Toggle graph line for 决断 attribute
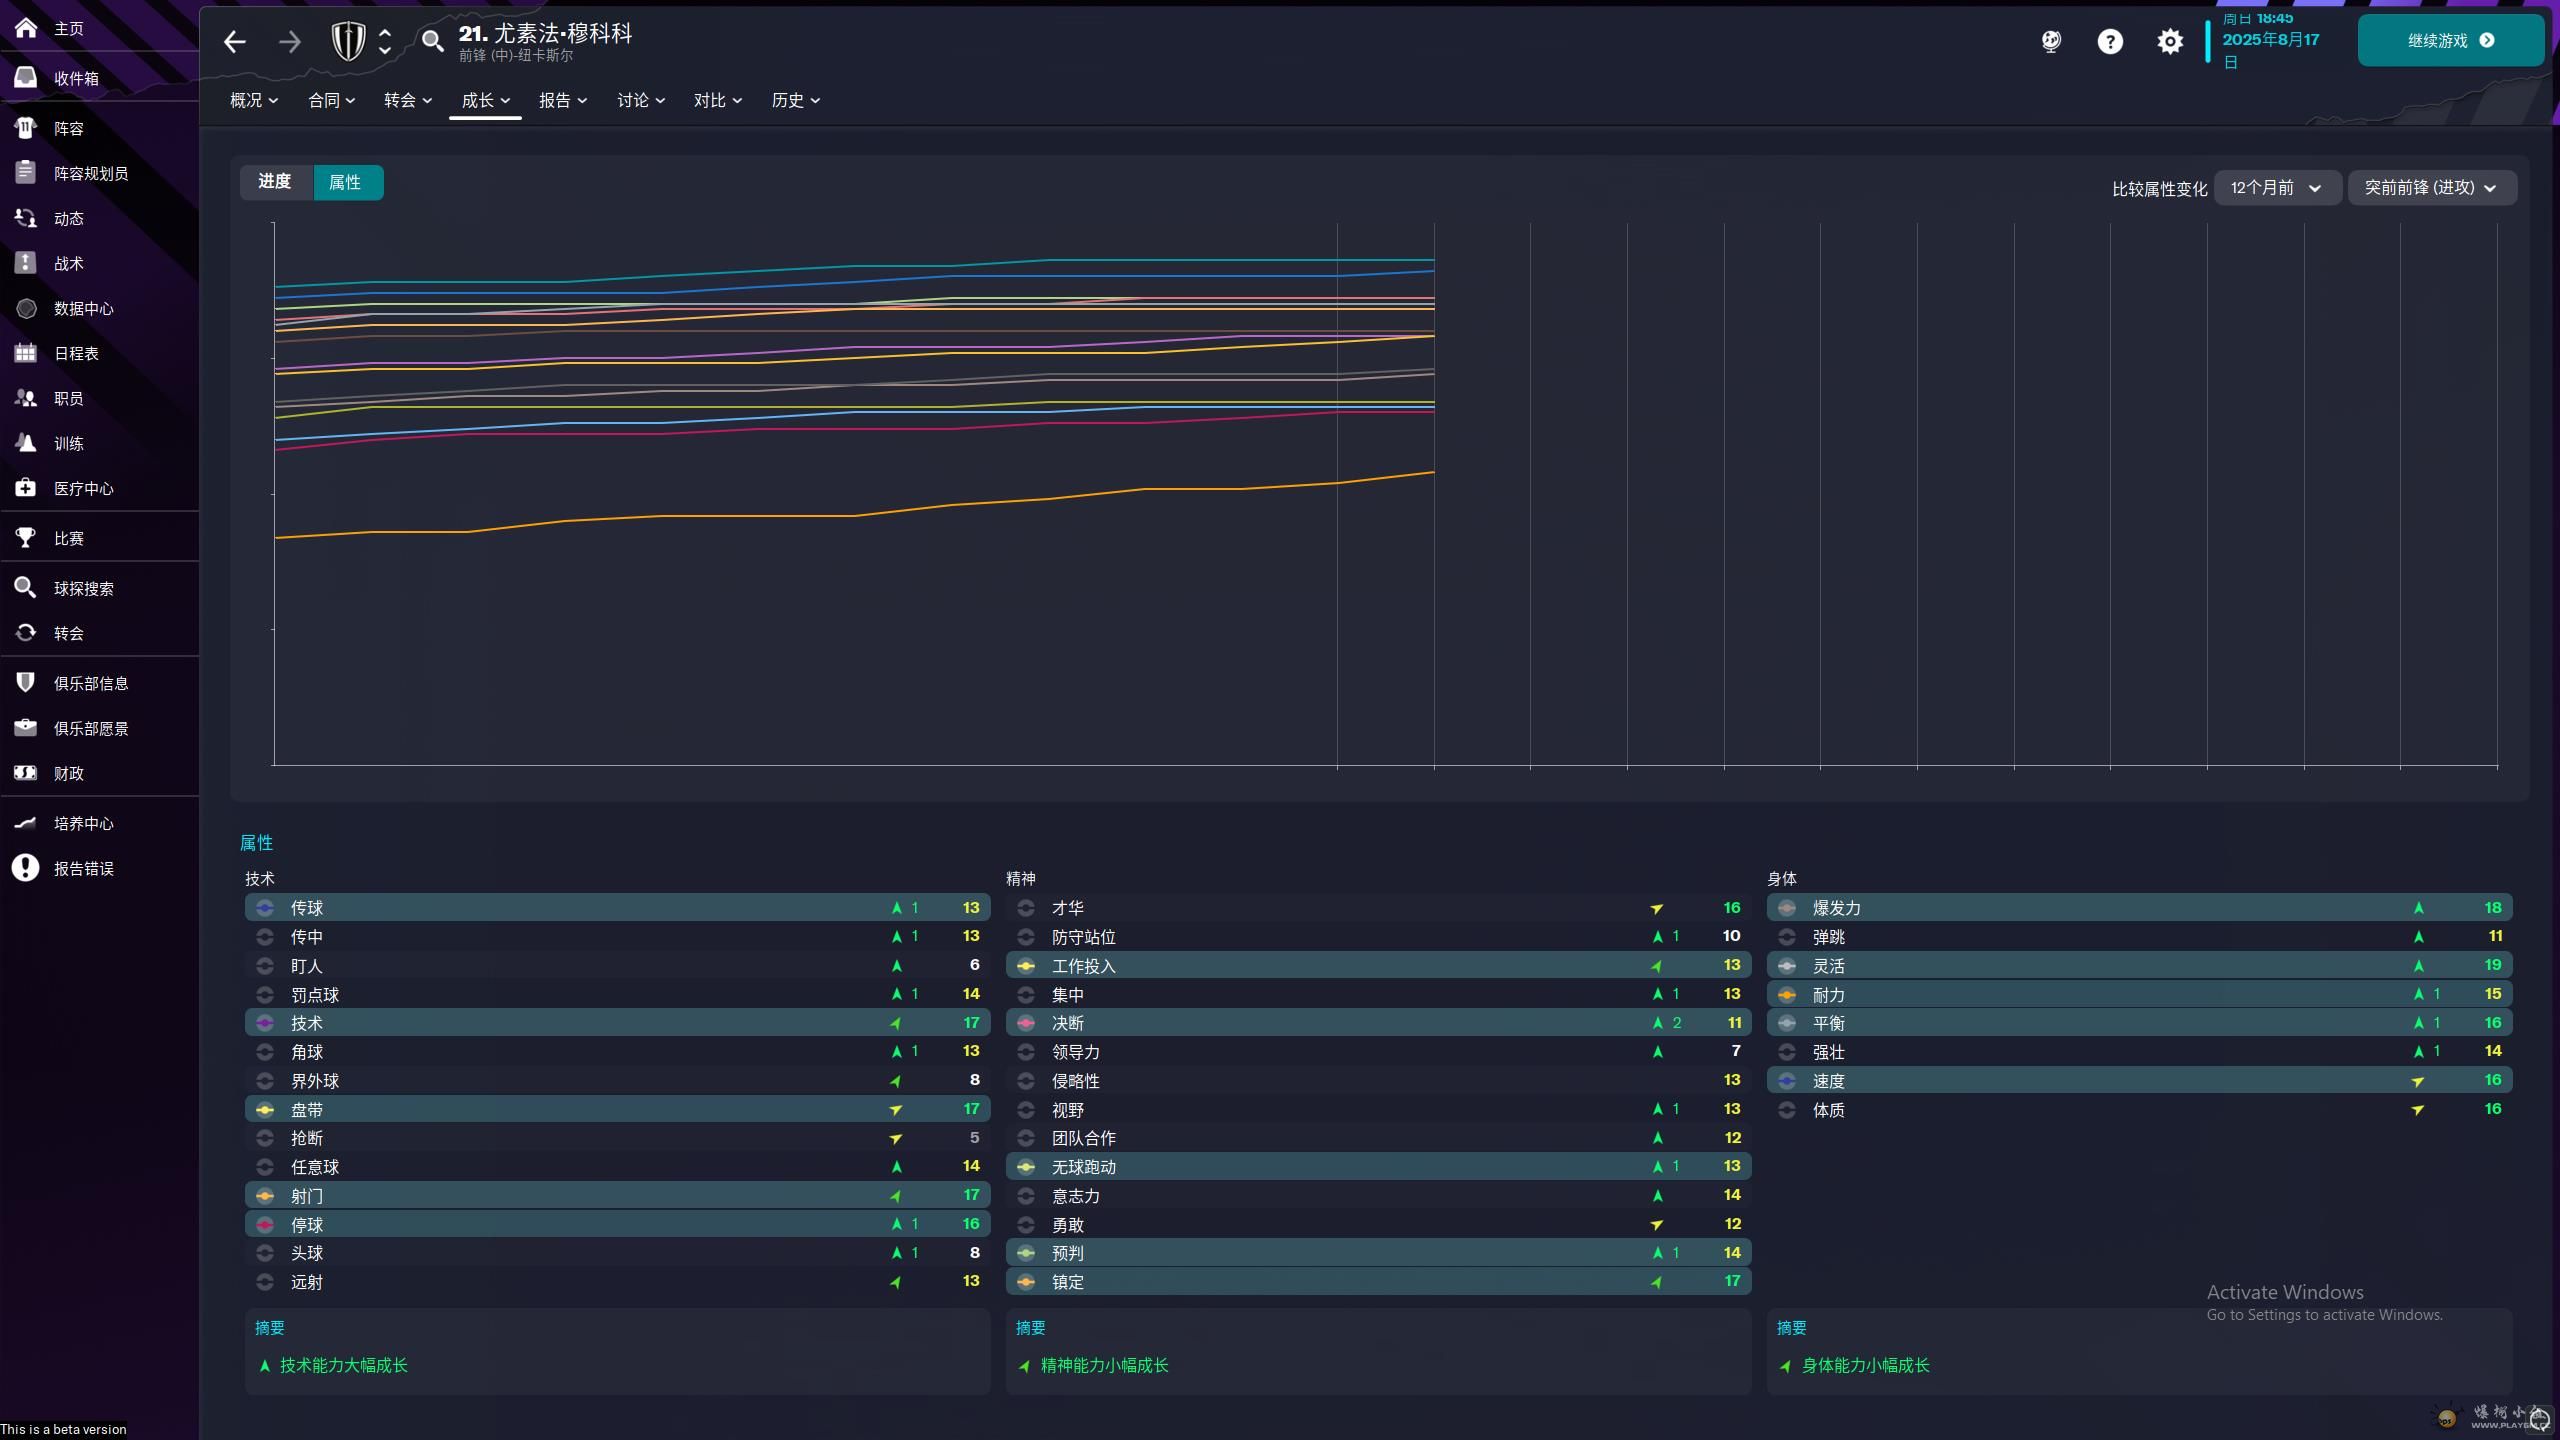Viewport: 2560px width, 1440px height. click(1026, 1023)
